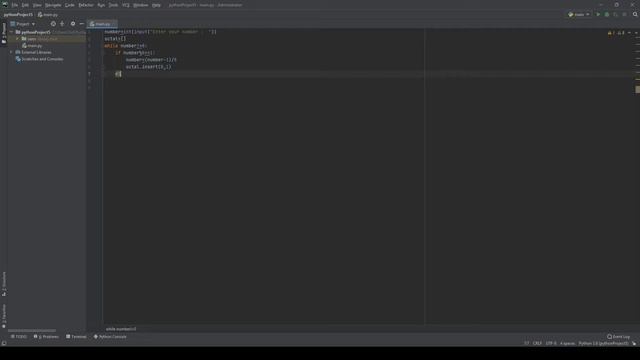This screenshot has height=360, width=640.
Task: Collapse the pythonProject5 root folder
Action: (x=12, y=32)
